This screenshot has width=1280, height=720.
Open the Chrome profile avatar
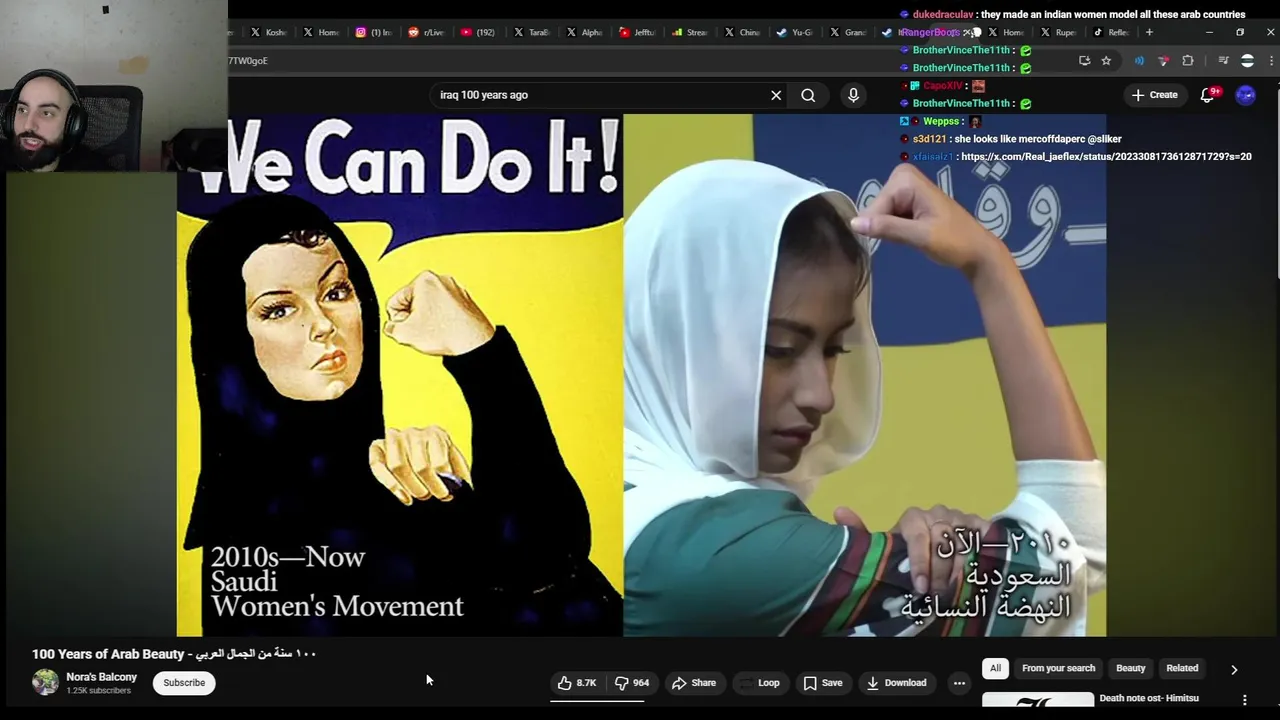point(1247,61)
